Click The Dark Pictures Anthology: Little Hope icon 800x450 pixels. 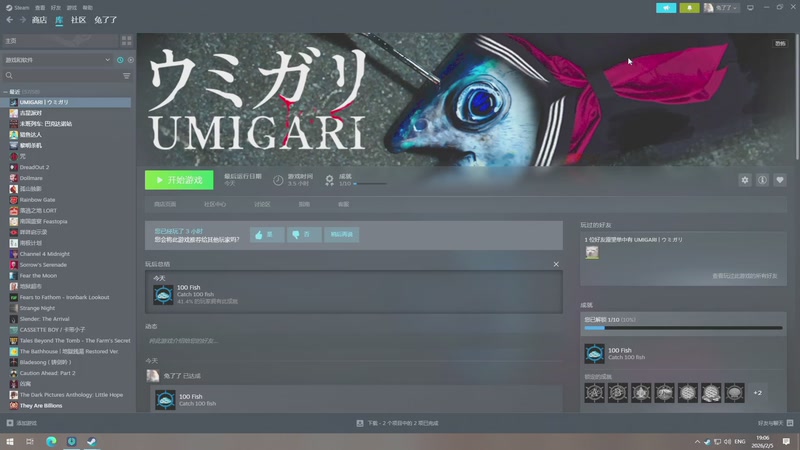coord(14,394)
